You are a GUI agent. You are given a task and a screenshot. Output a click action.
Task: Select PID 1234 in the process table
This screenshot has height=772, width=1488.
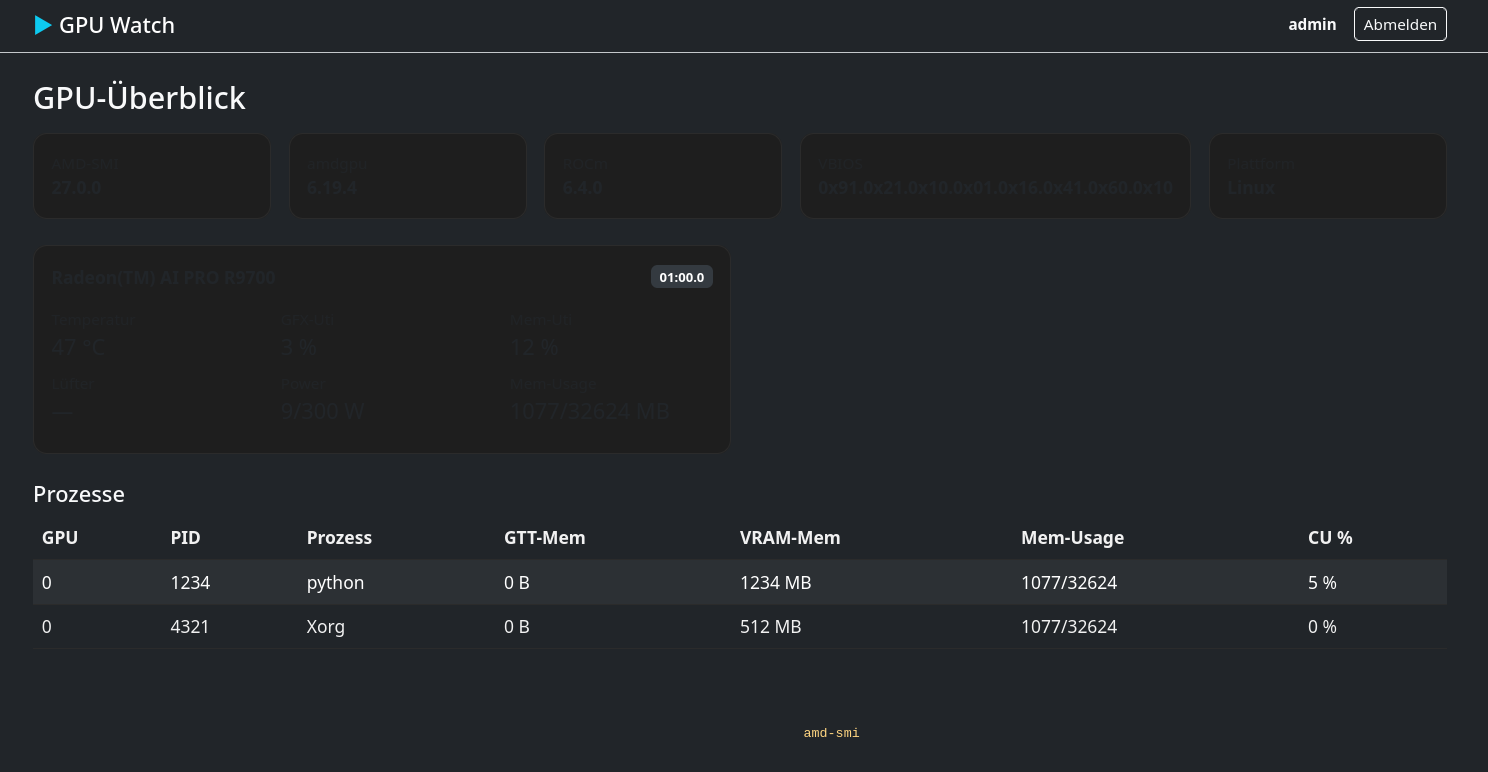tap(190, 582)
